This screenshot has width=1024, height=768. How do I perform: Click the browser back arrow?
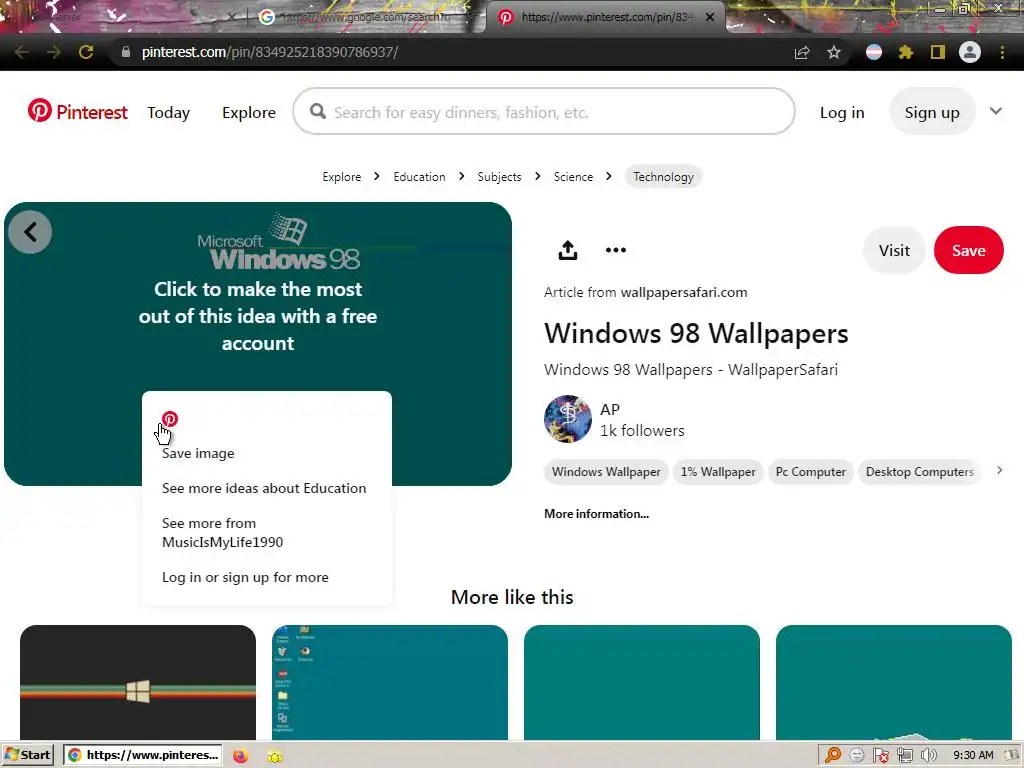tap(22, 52)
